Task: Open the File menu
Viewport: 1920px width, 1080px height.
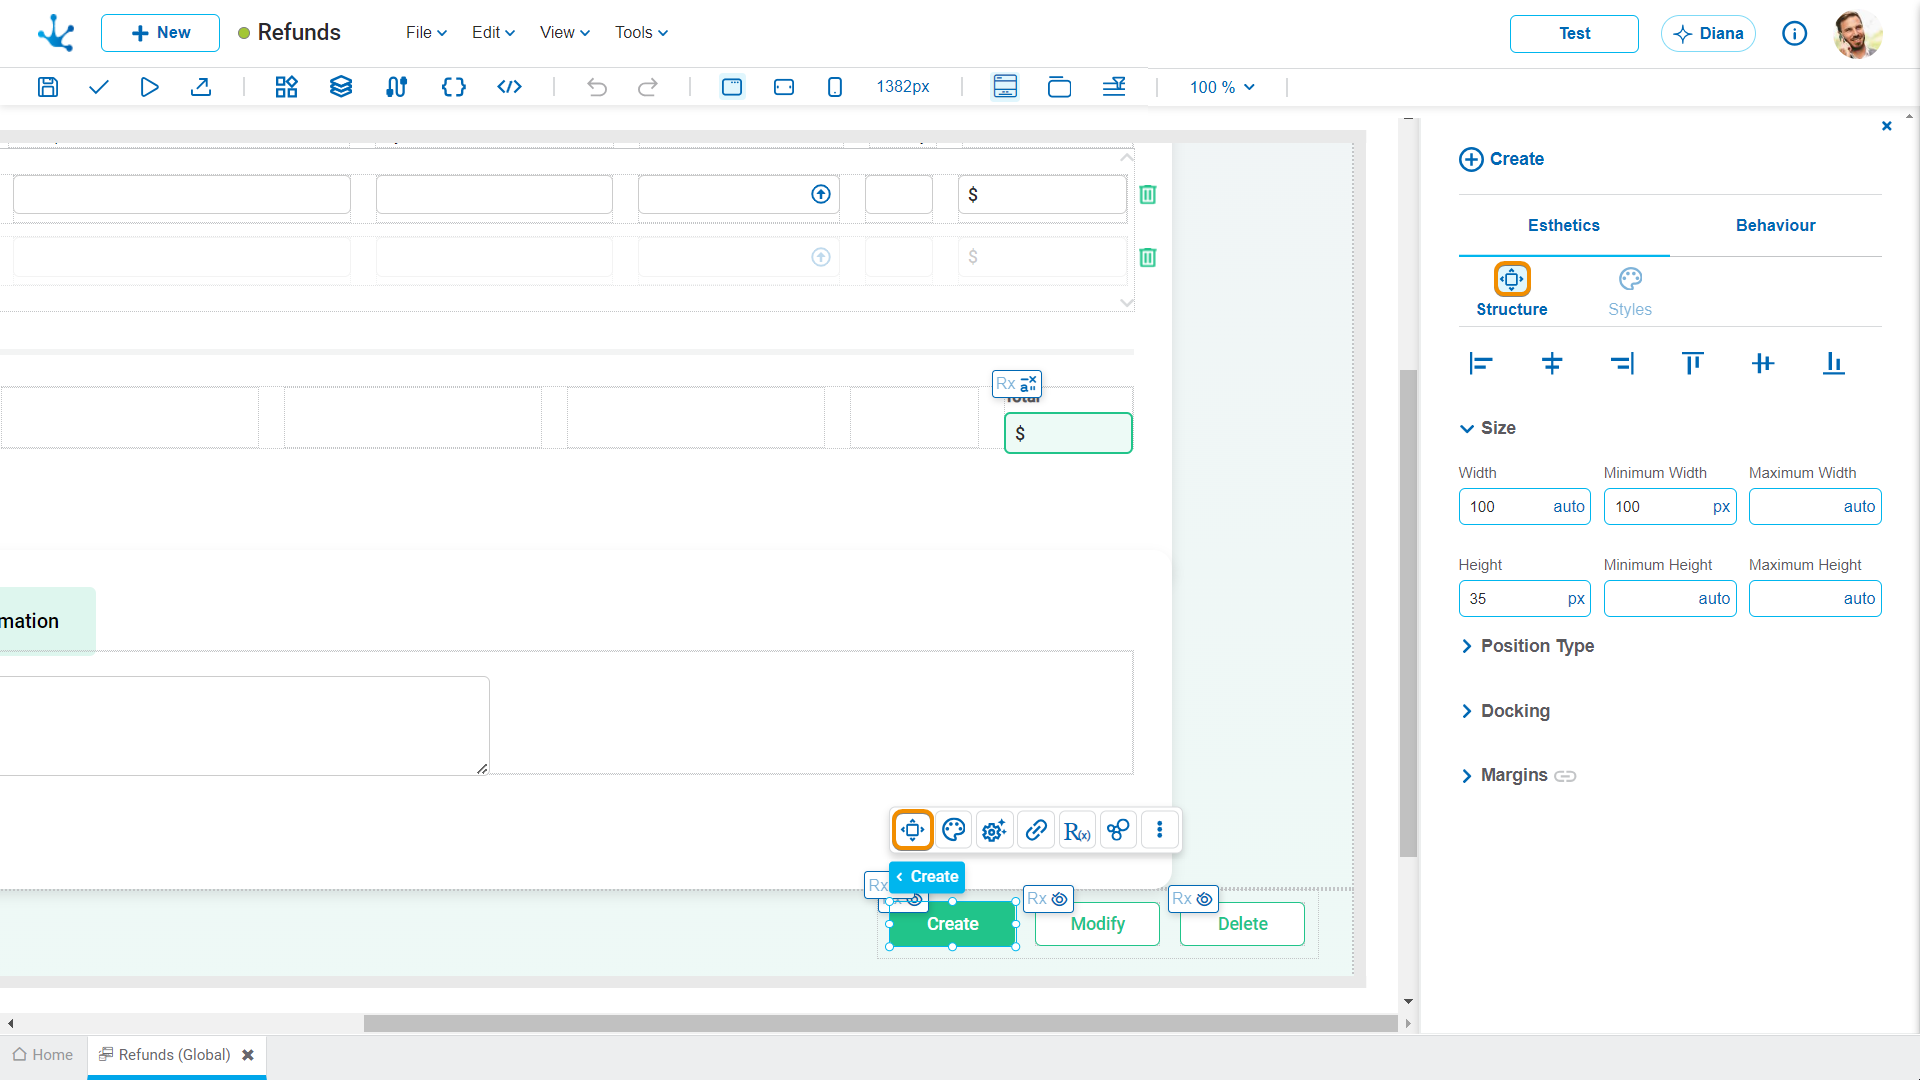Action: point(426,33)
